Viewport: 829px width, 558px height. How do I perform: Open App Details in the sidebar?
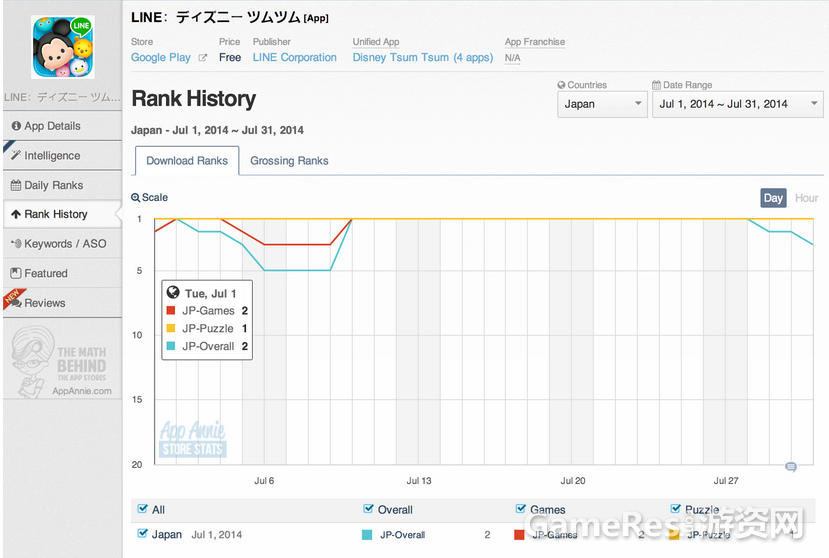pos(62,126)
